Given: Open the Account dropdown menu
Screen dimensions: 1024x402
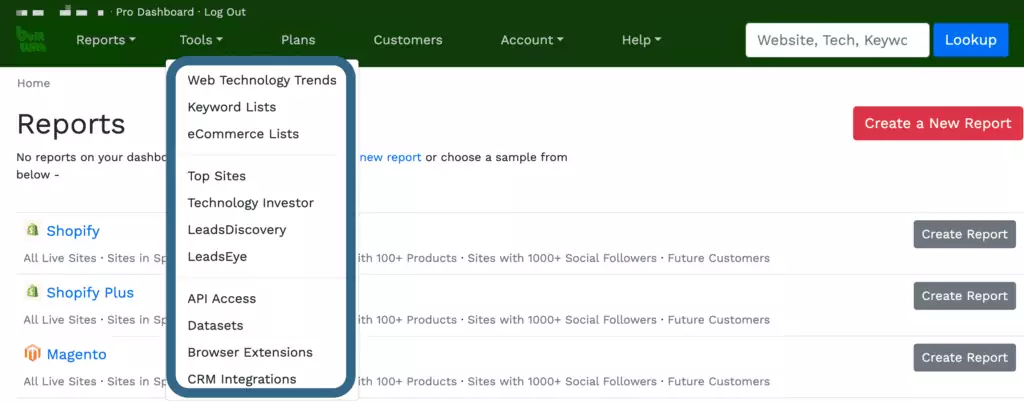Looking at the screenshot, I should tap(532, 40).
